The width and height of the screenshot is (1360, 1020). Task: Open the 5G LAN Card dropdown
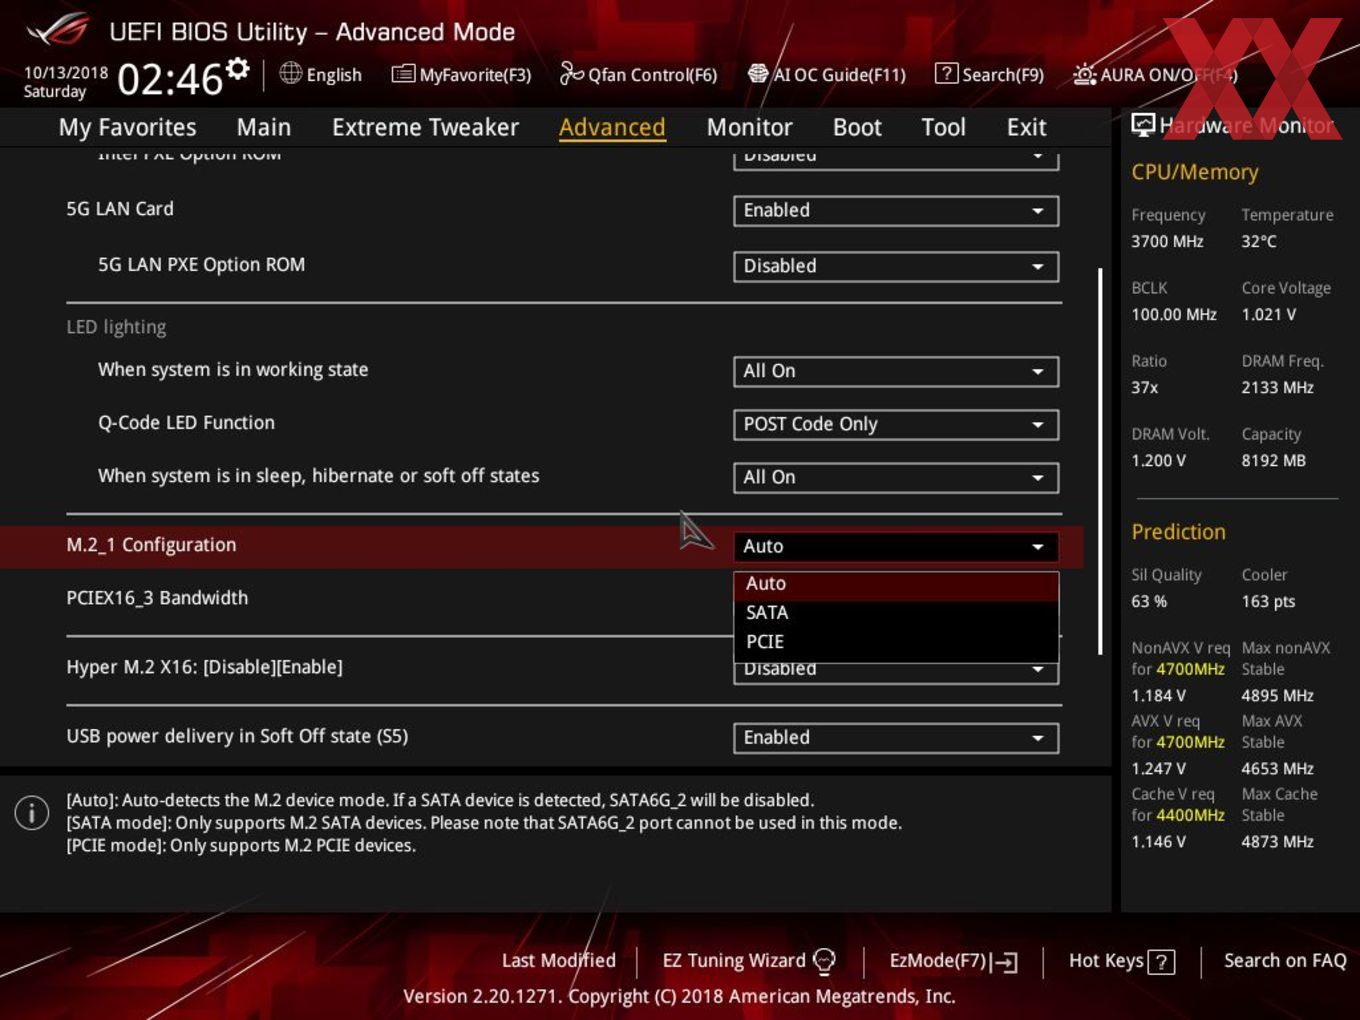896,211
